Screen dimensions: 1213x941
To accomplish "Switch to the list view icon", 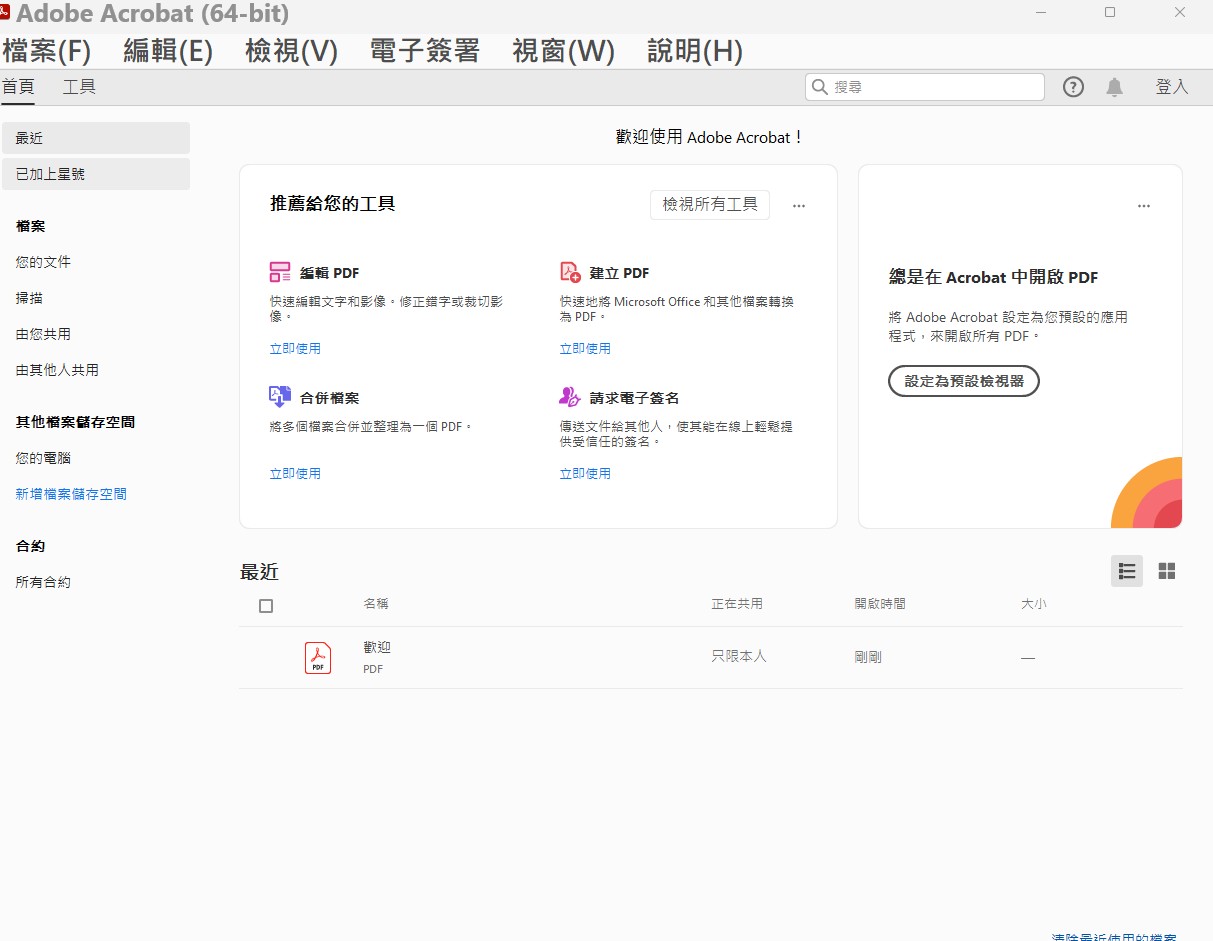I will coord(1127,571).
